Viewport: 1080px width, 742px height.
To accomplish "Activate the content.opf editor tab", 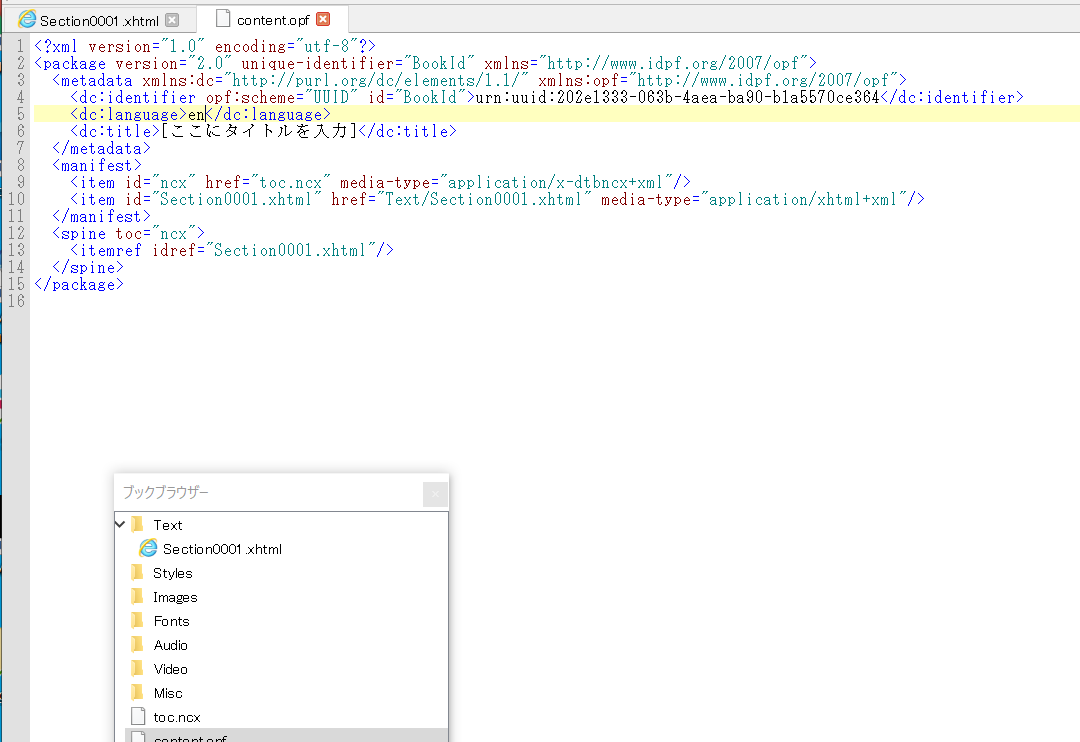I will [x=272, y=20].
